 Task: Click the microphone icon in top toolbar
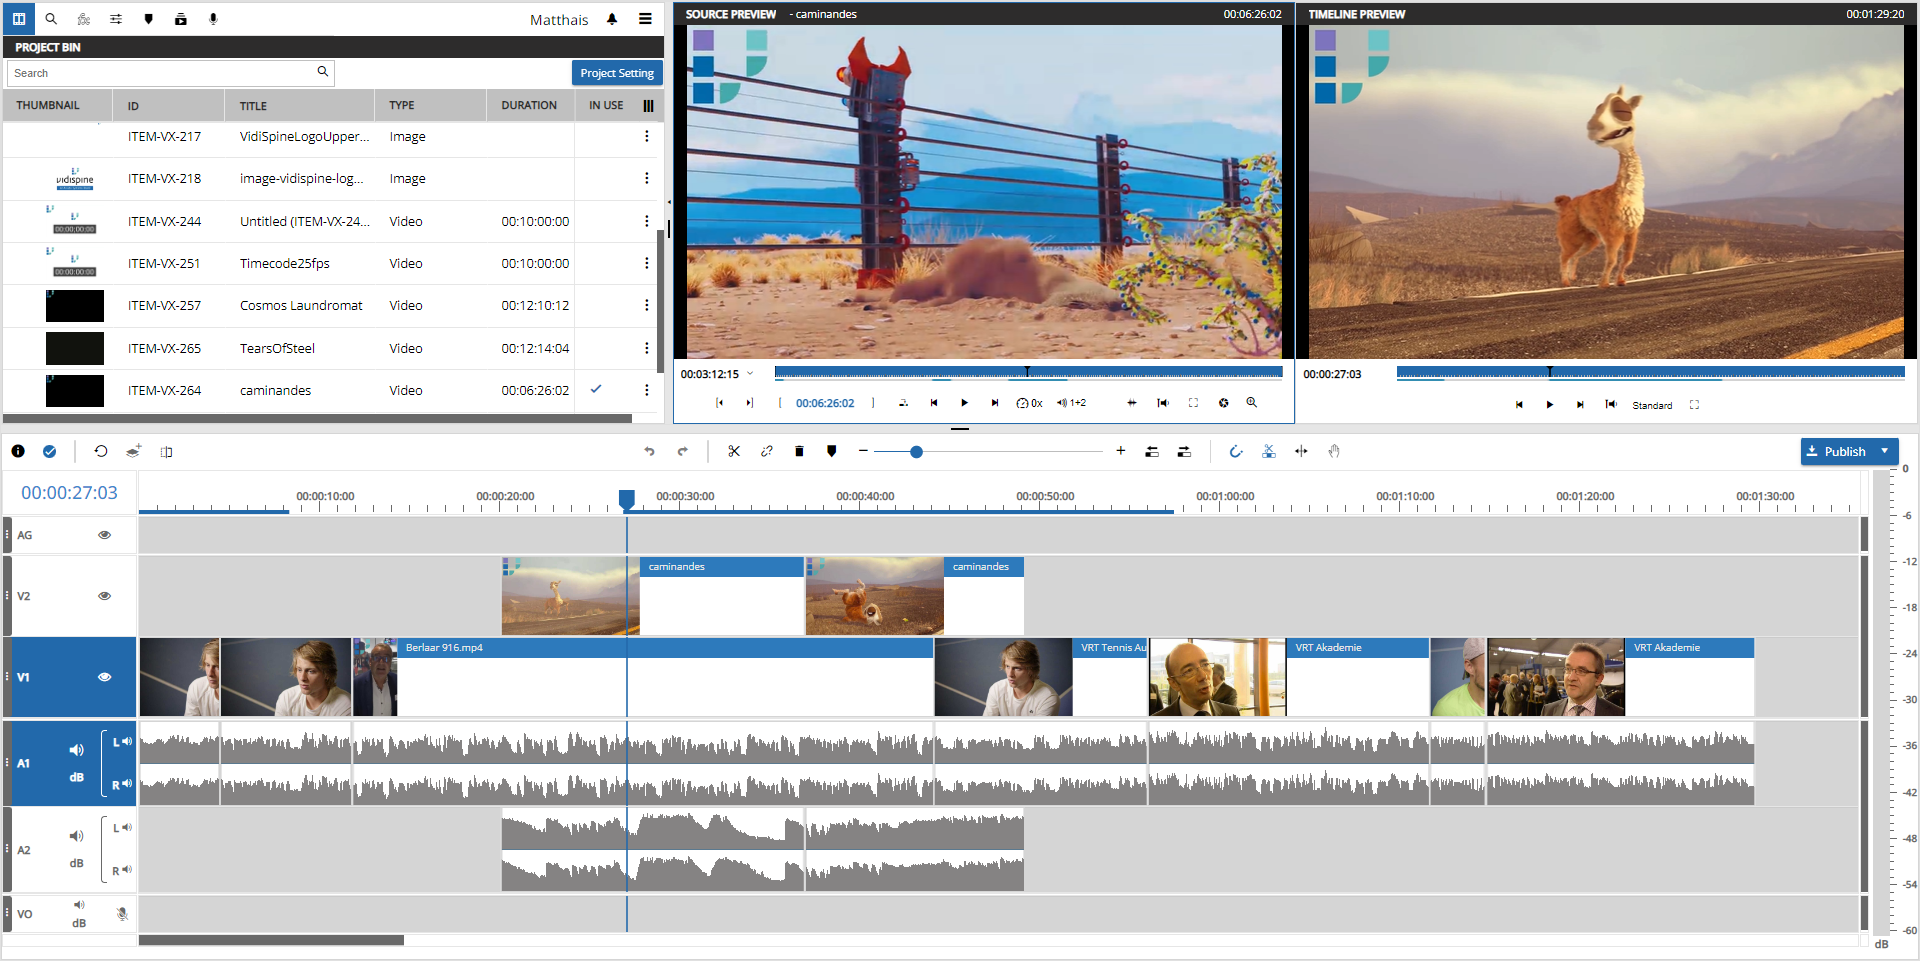[x=213, y=19]
